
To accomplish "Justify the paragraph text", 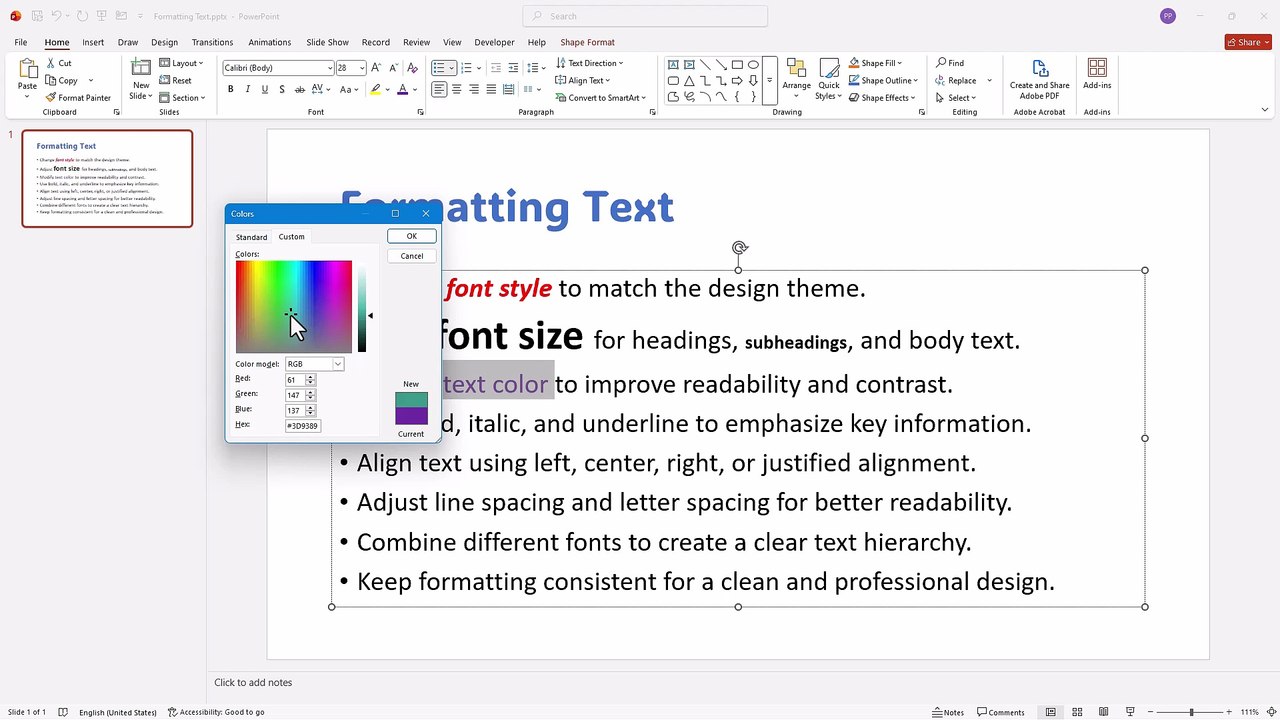I will point(490,89).
